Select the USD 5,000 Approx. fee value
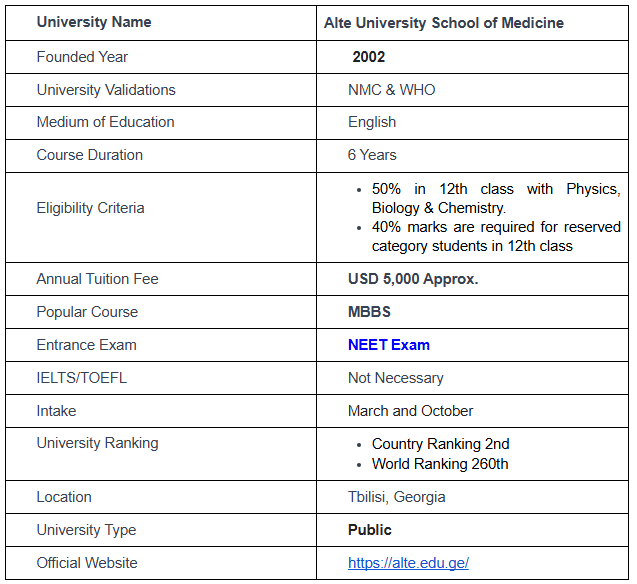 pos(413,279)
